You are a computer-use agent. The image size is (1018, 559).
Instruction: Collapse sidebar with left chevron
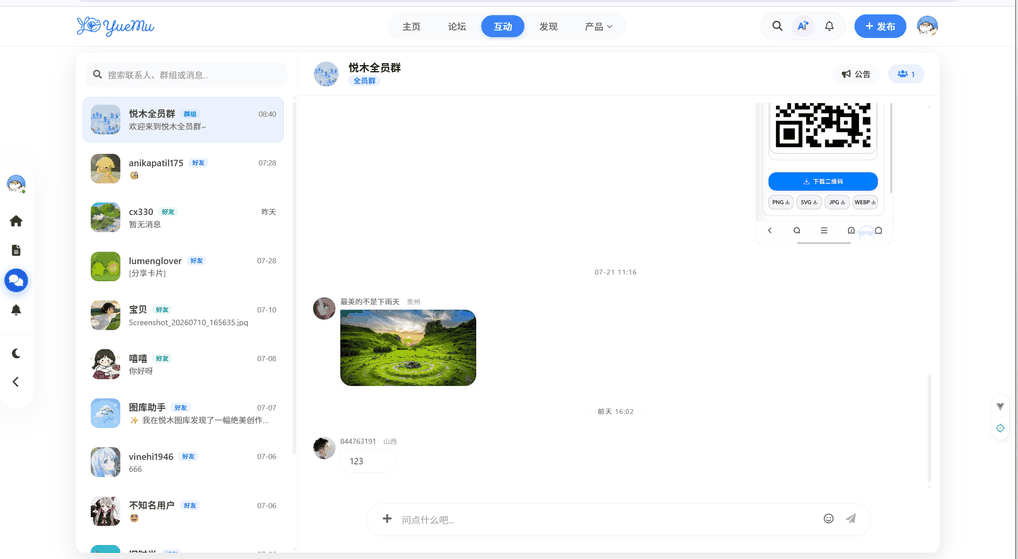pyautogui.click(x=16, y=382)
